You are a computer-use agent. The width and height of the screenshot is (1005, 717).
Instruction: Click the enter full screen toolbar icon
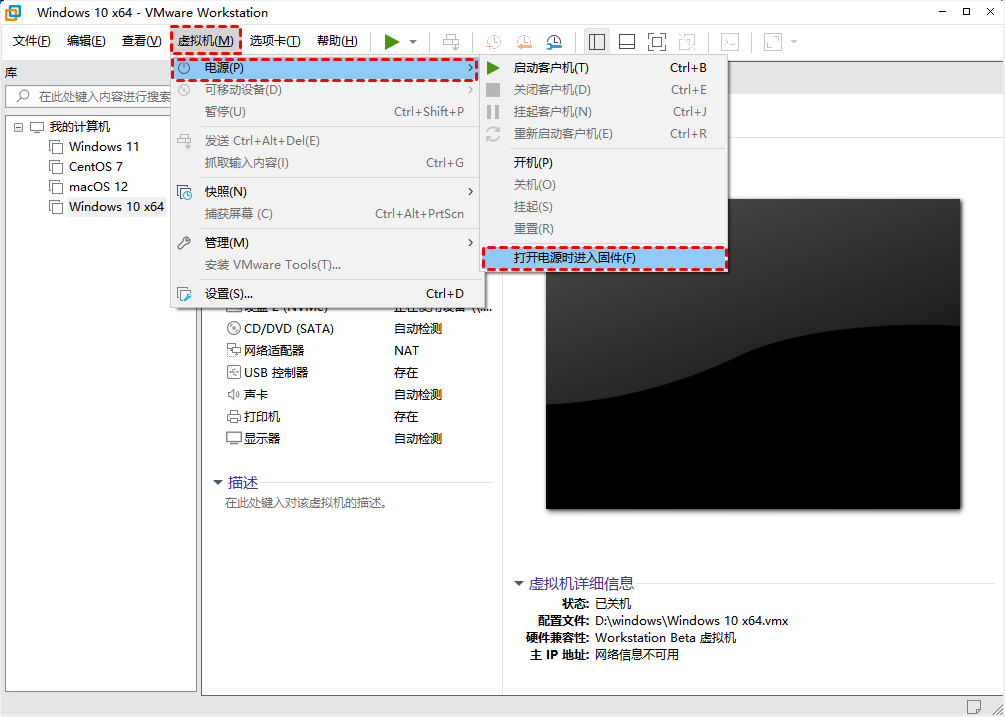click(657, 42)
